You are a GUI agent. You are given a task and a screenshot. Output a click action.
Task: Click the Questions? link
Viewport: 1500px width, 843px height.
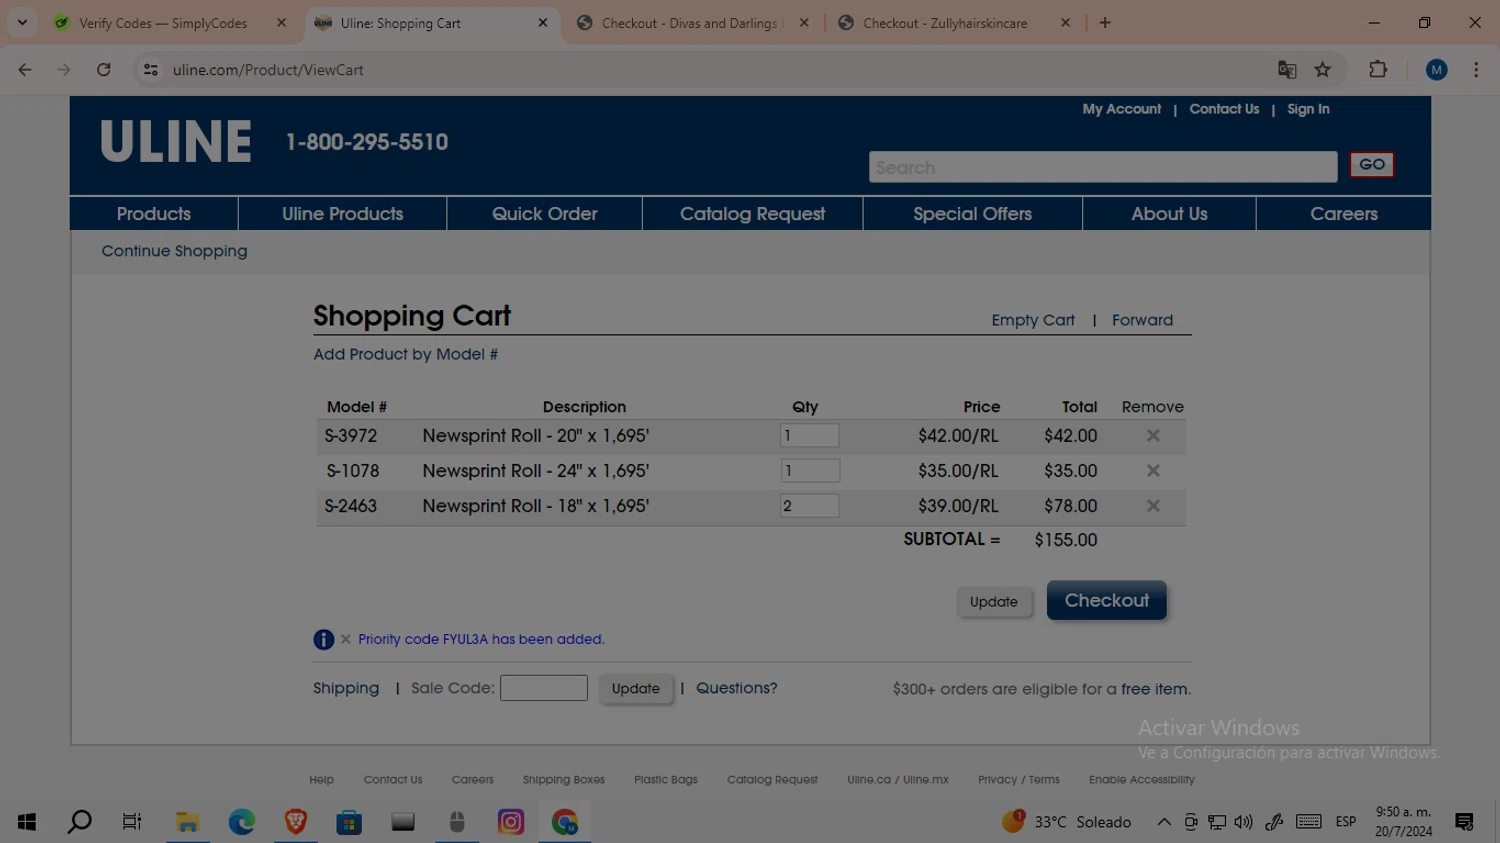[737, 688]
